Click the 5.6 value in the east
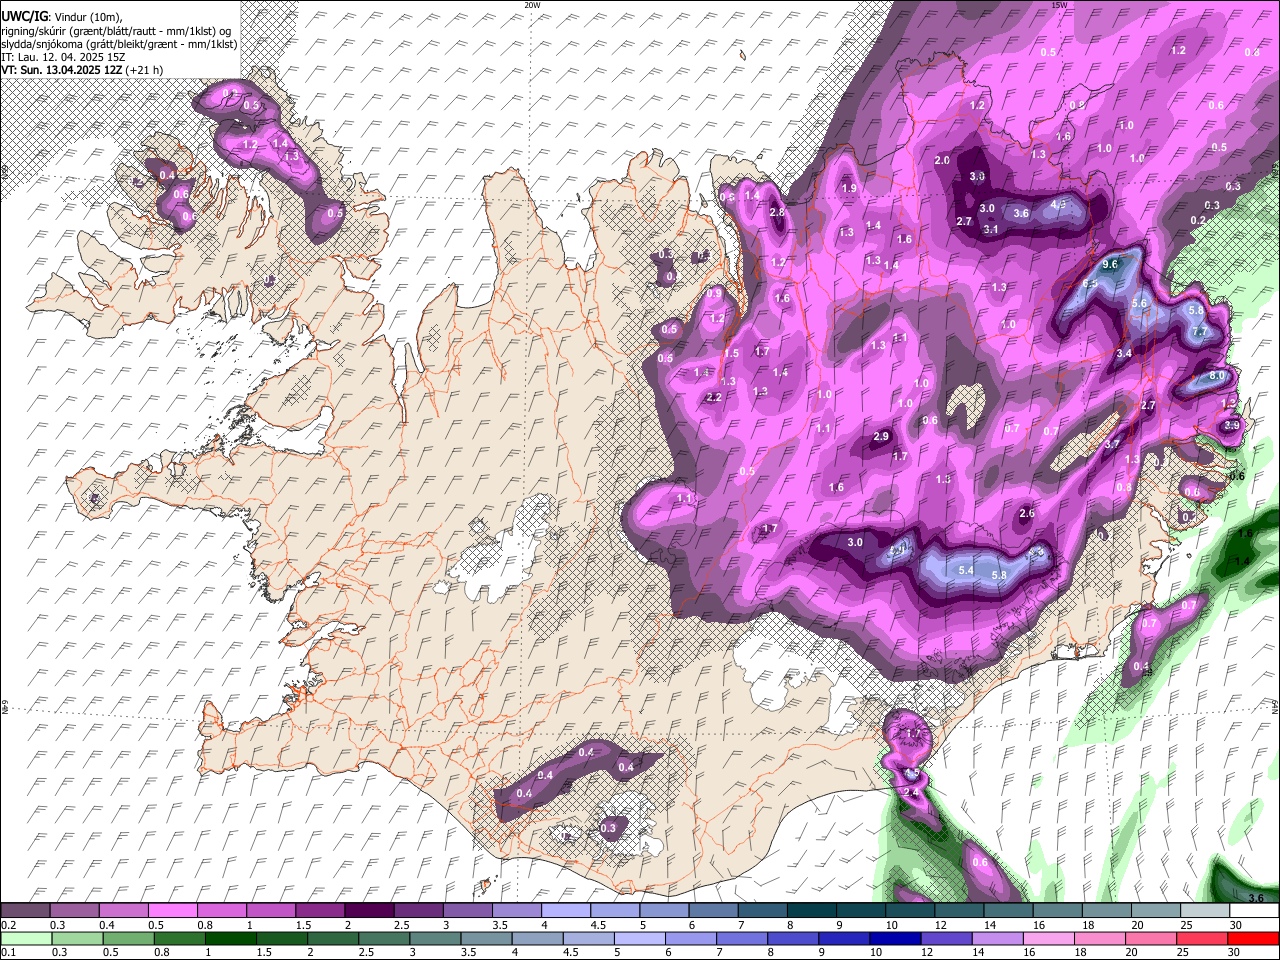This screenshot has width=1280, height=960. tap(1139, 304)
